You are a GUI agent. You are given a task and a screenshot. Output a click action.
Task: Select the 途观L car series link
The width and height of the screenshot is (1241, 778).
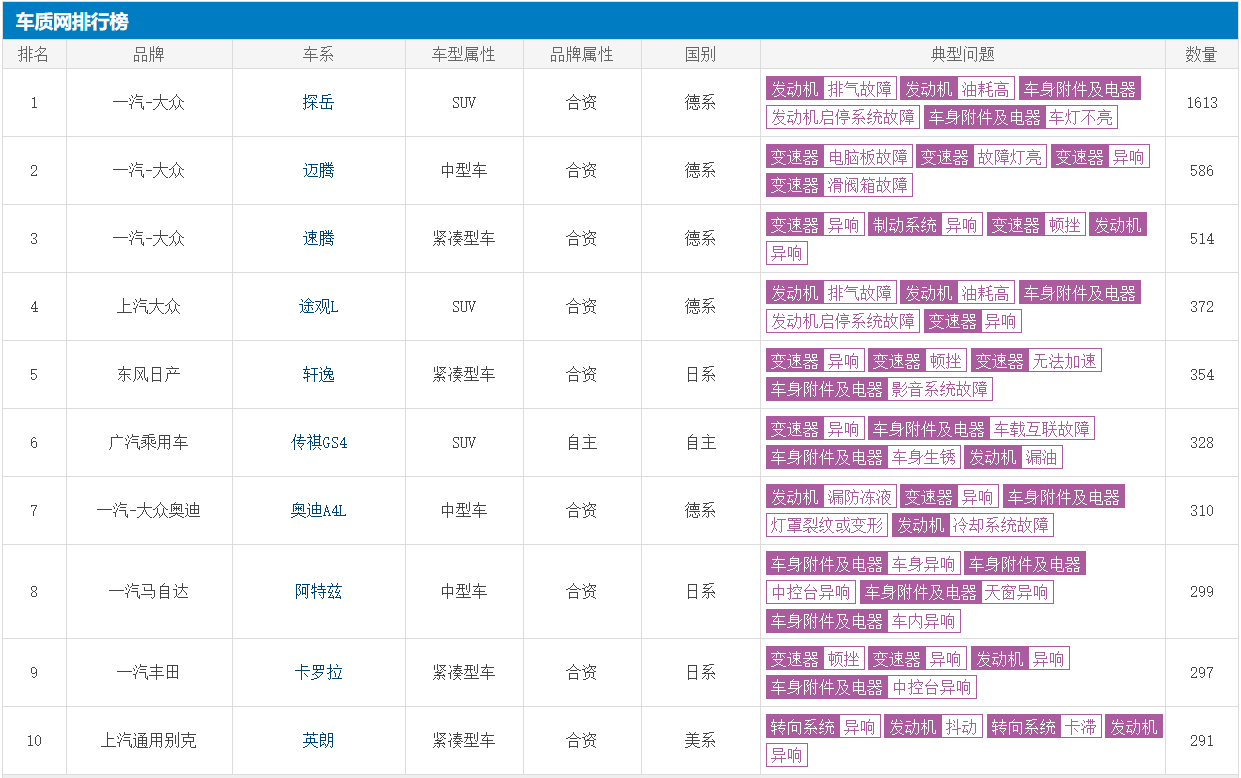point(318,306)
